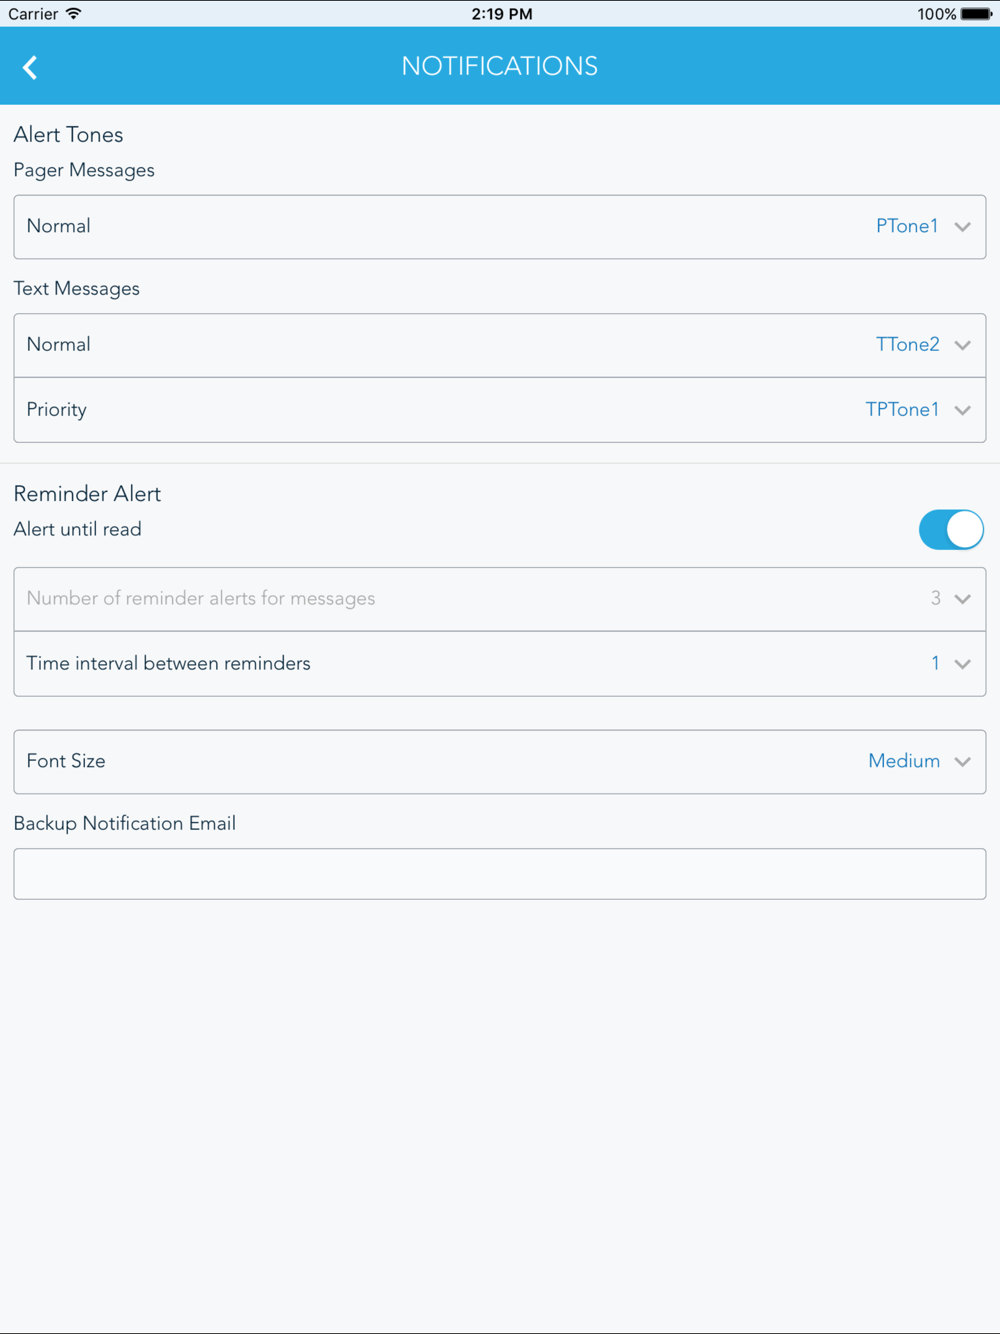Viewport: 1000px width, 1334px height.
Task: Click the Medium font size value
Action: (904, 761)
